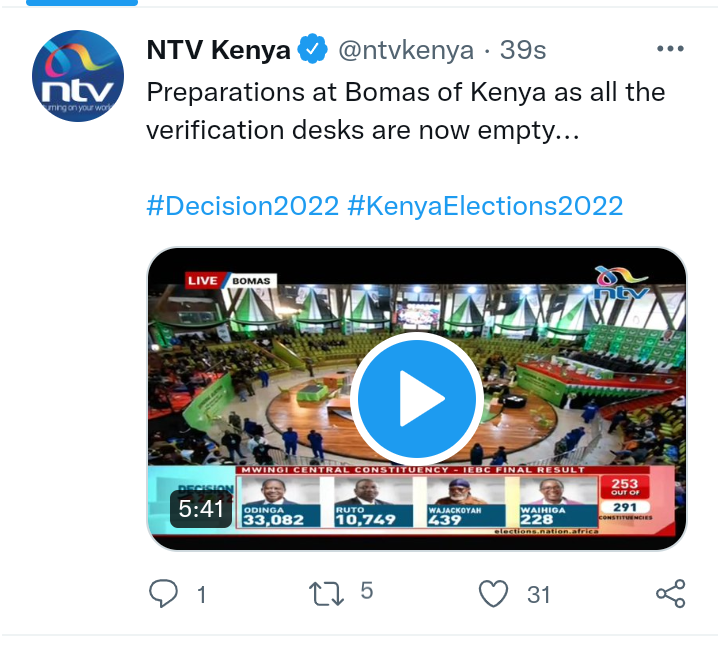Click the NTV Kenya display name
Viewport: 720px width, 649px height.
click(x=219, y=50)
